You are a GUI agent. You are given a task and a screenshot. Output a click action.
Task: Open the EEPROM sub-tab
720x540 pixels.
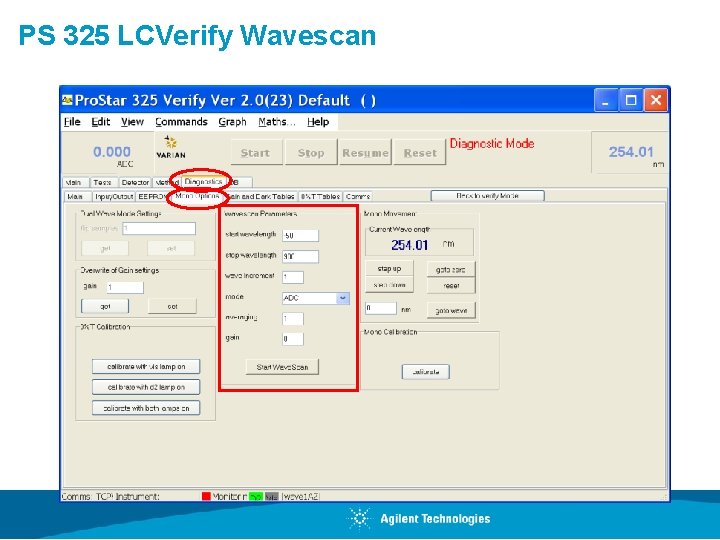pos(152,197)
